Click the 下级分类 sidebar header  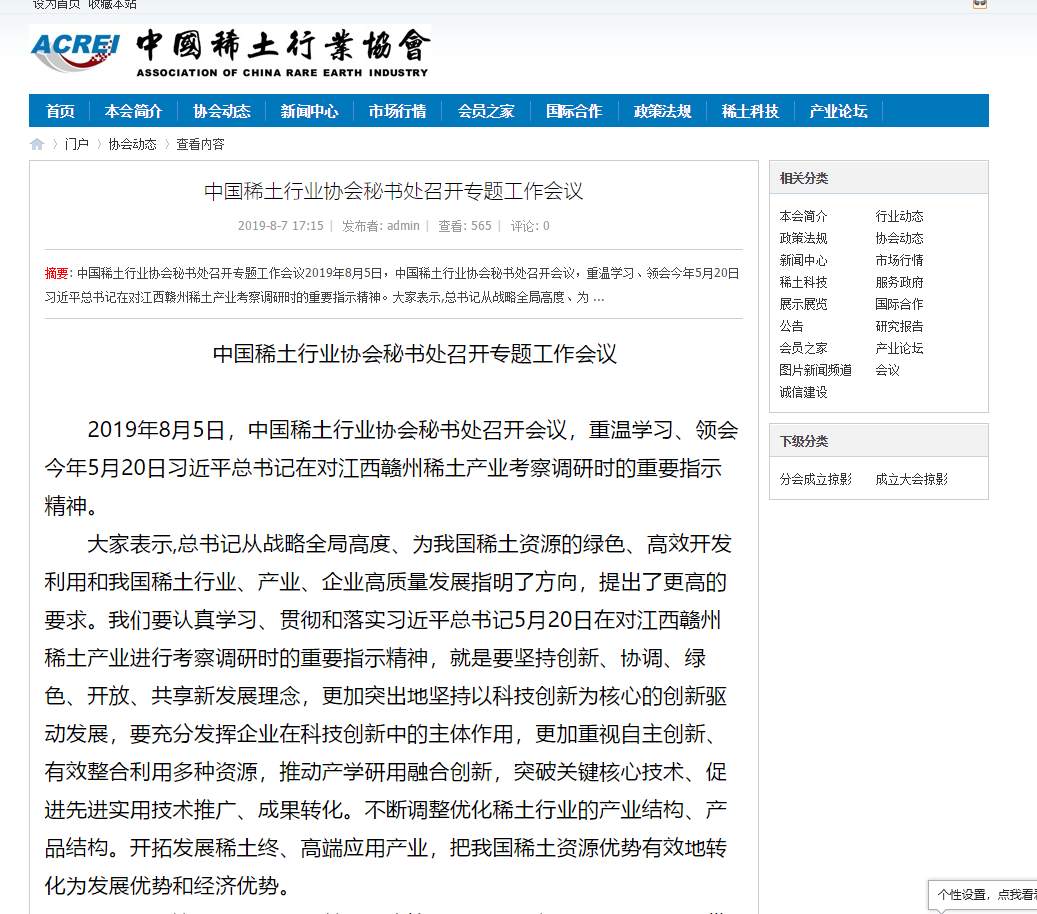[x=879, y=441]
